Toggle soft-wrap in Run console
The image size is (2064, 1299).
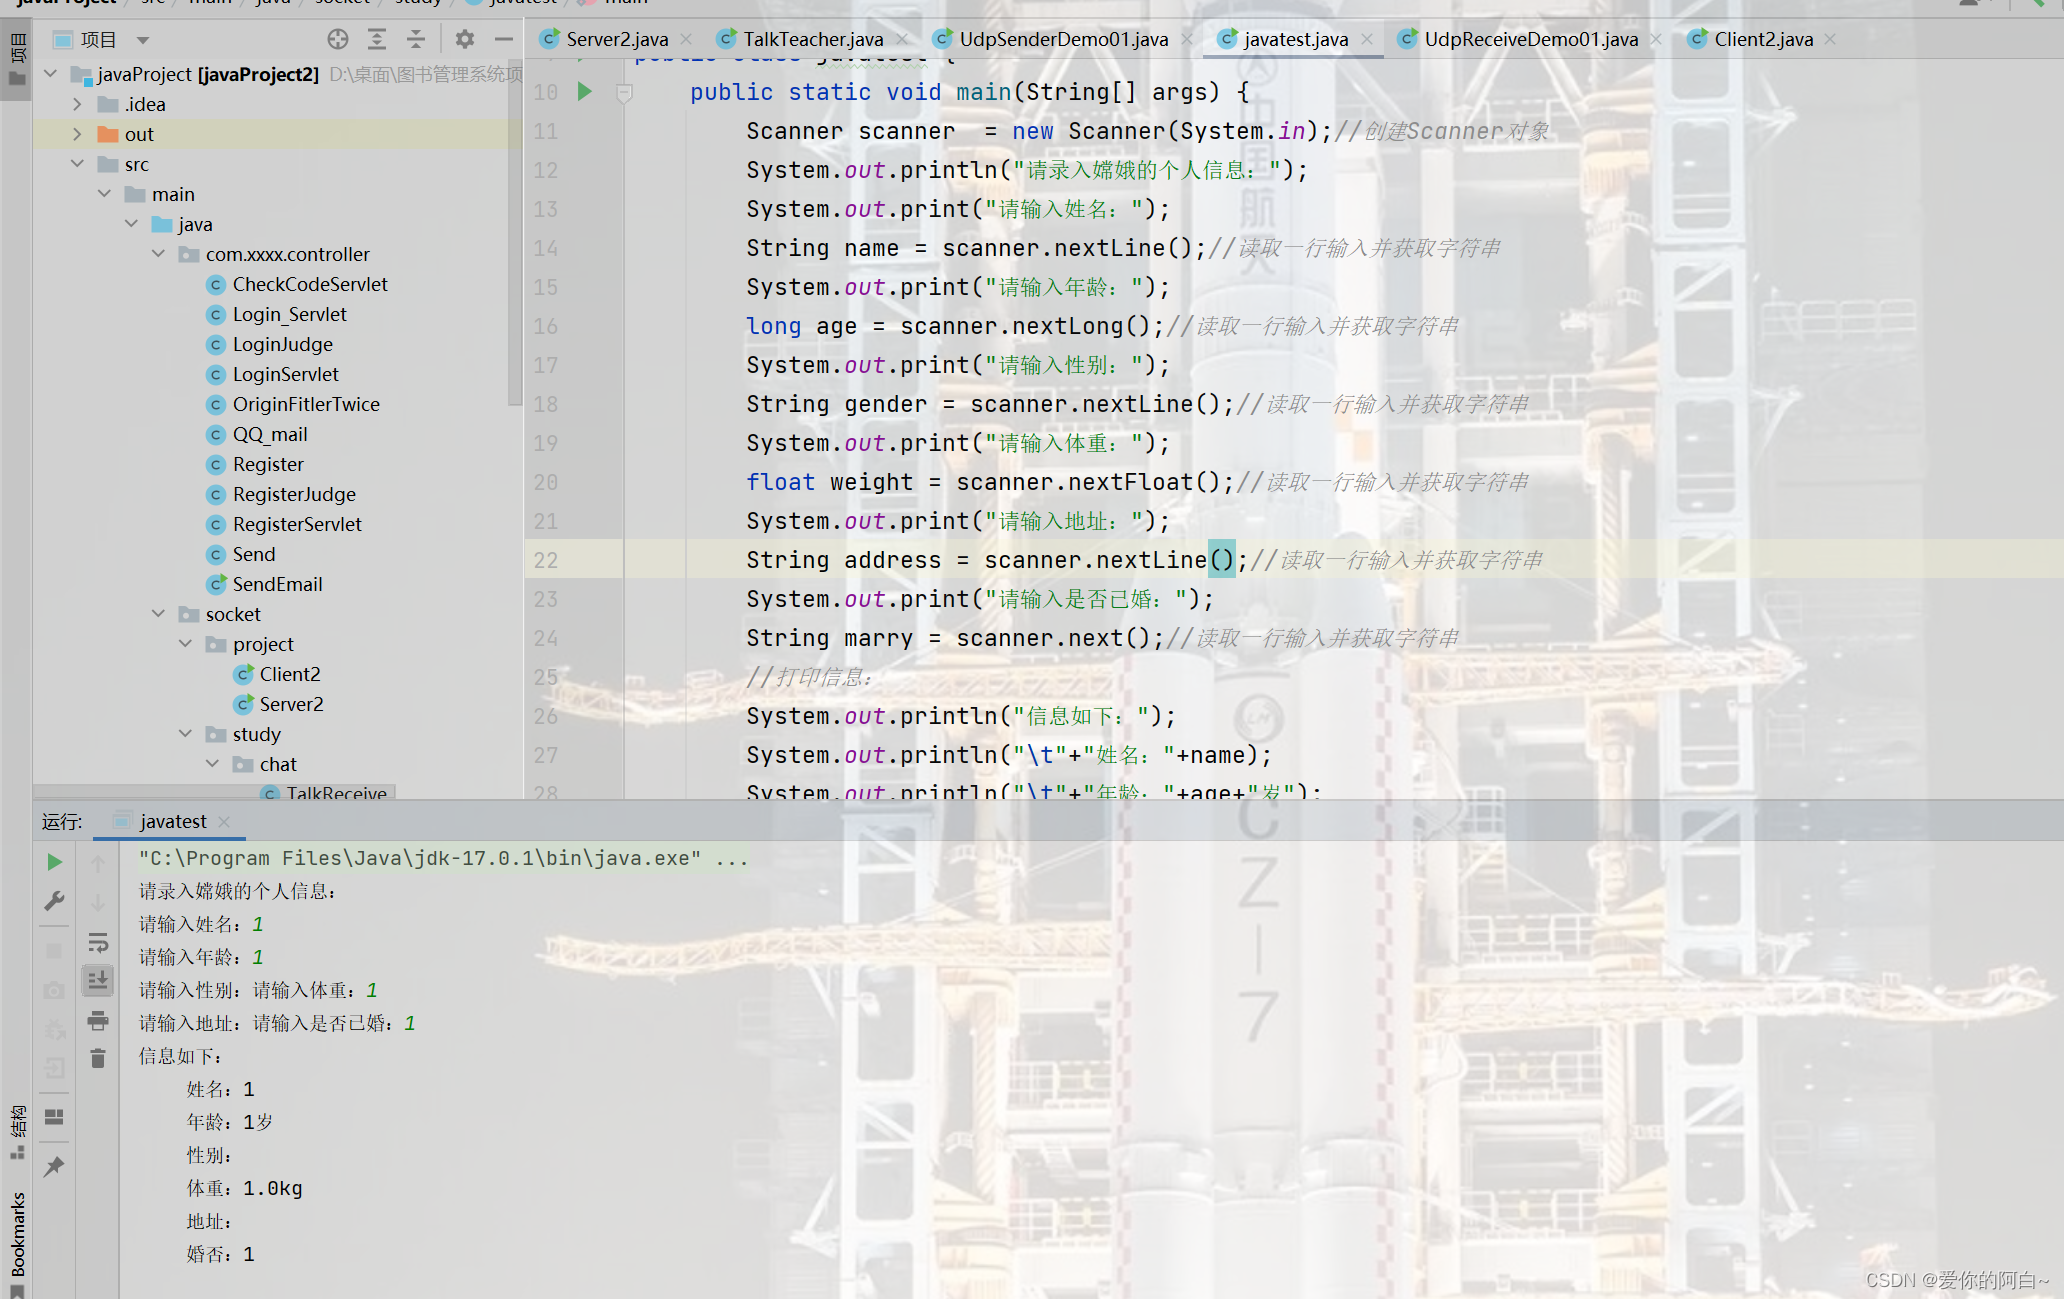[x=98, y=942]
